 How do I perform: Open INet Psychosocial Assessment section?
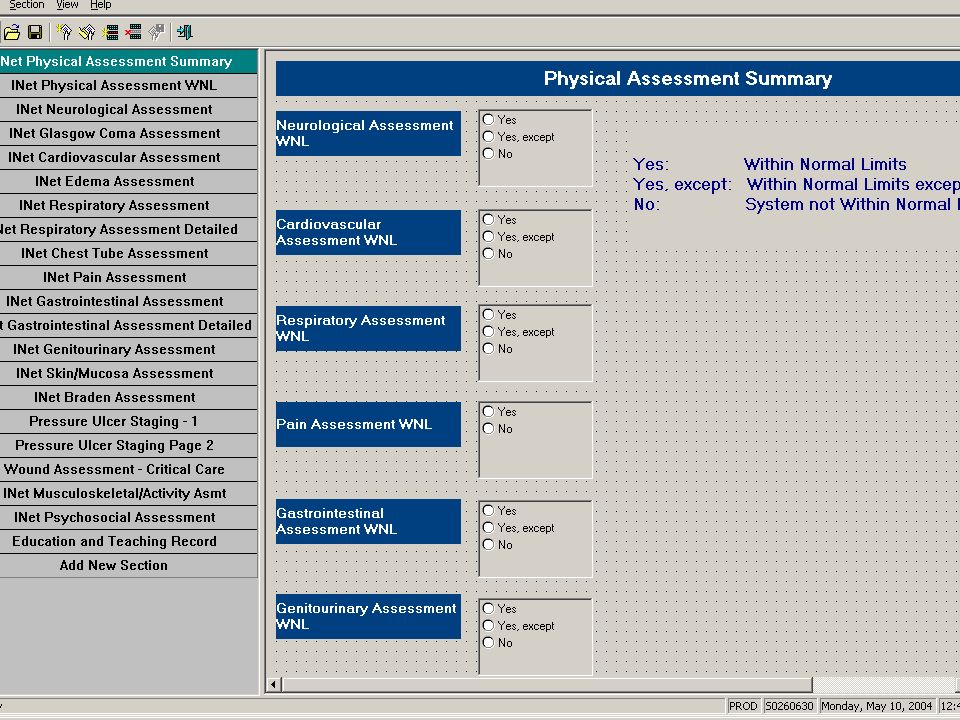[x=129, y=517]
